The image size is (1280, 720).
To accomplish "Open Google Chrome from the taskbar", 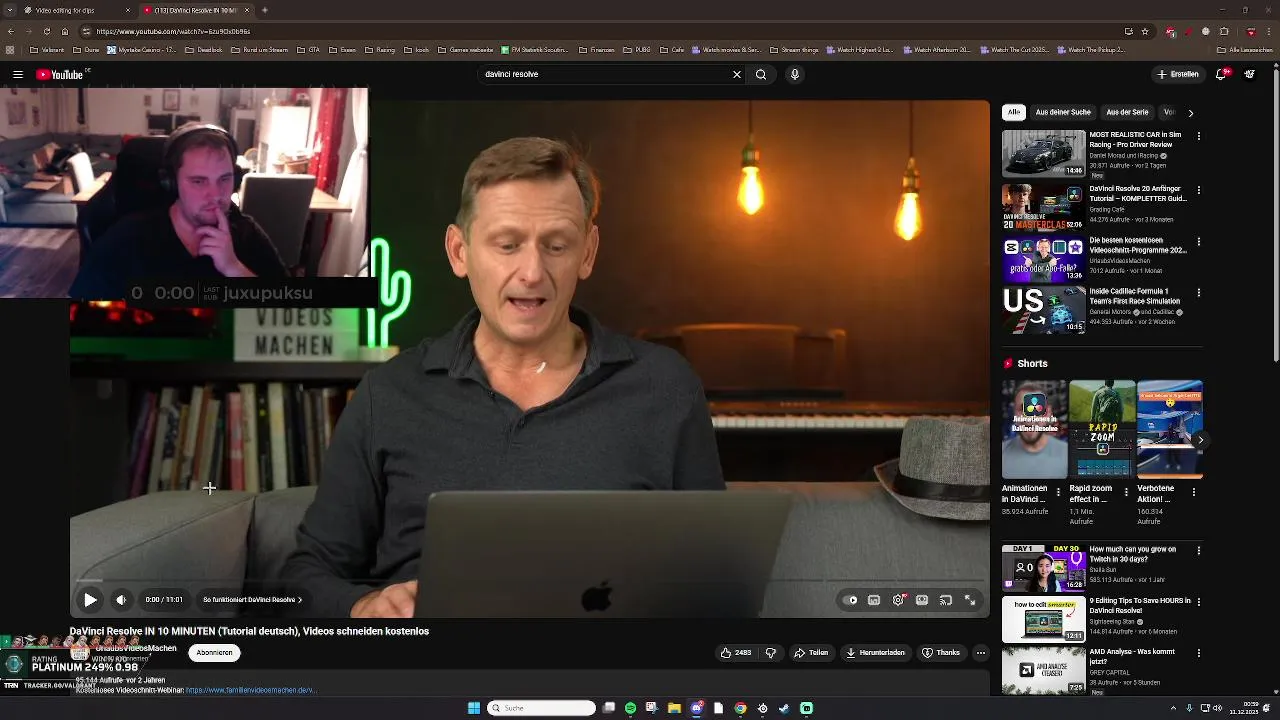I will [740, 708].
